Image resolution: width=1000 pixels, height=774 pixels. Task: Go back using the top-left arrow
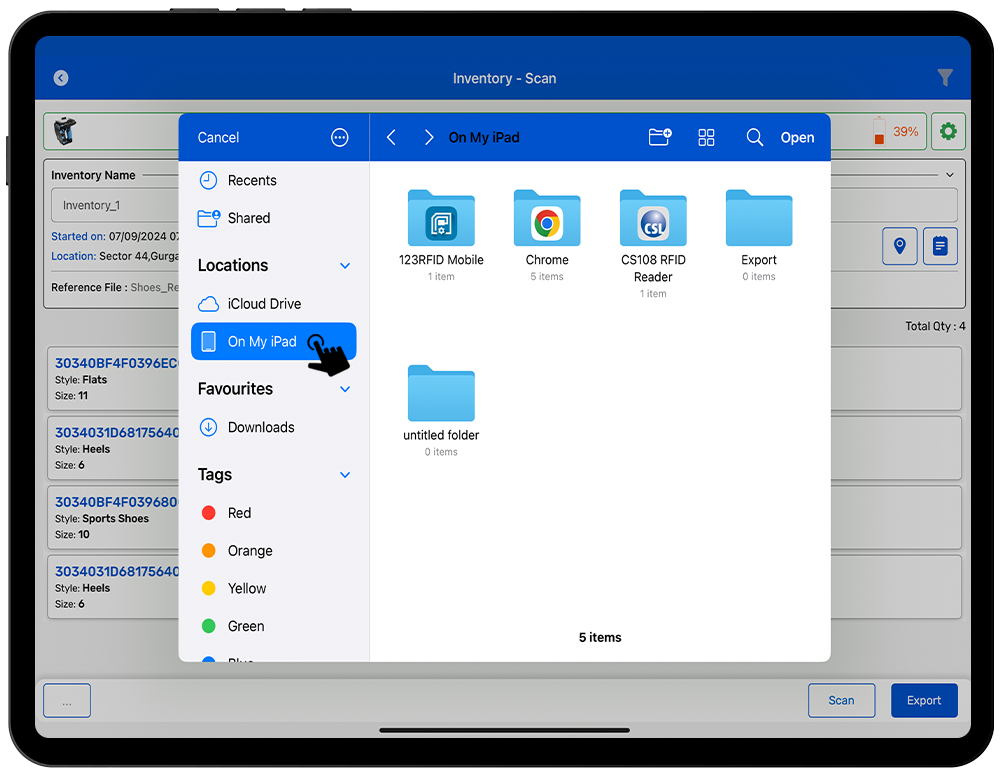[61, 78]
